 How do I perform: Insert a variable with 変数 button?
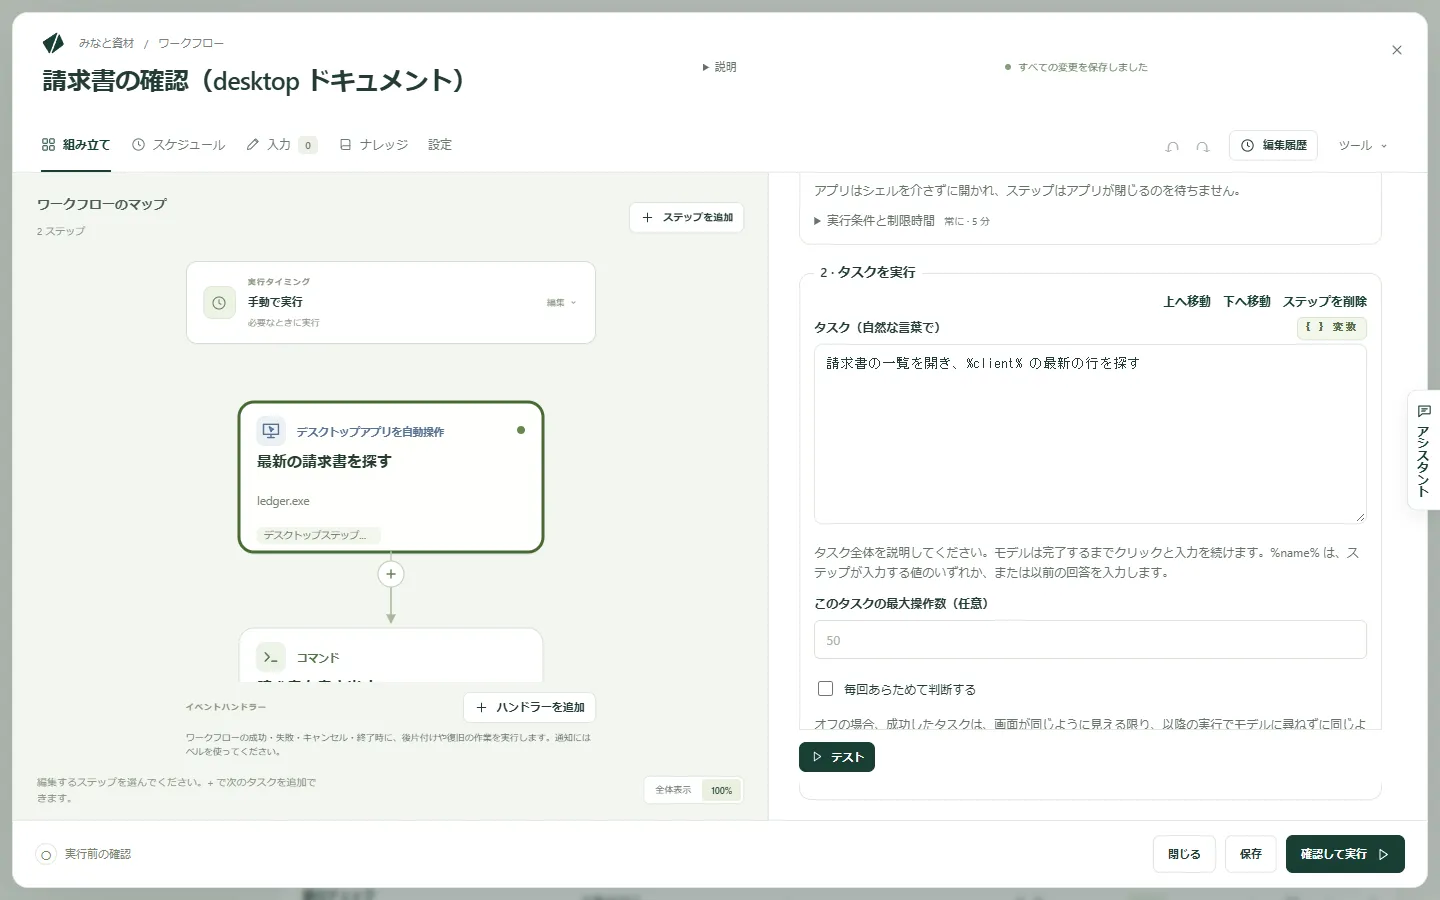tap(1332, 327)
